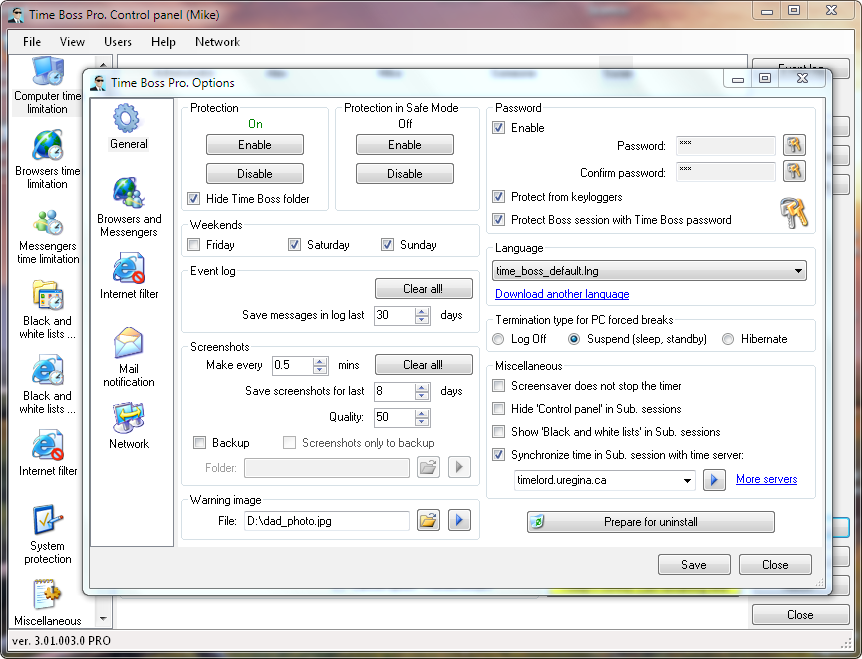Increase screenshot interval minutes
This screenshot has width=862, height=659.
(320, 362)
